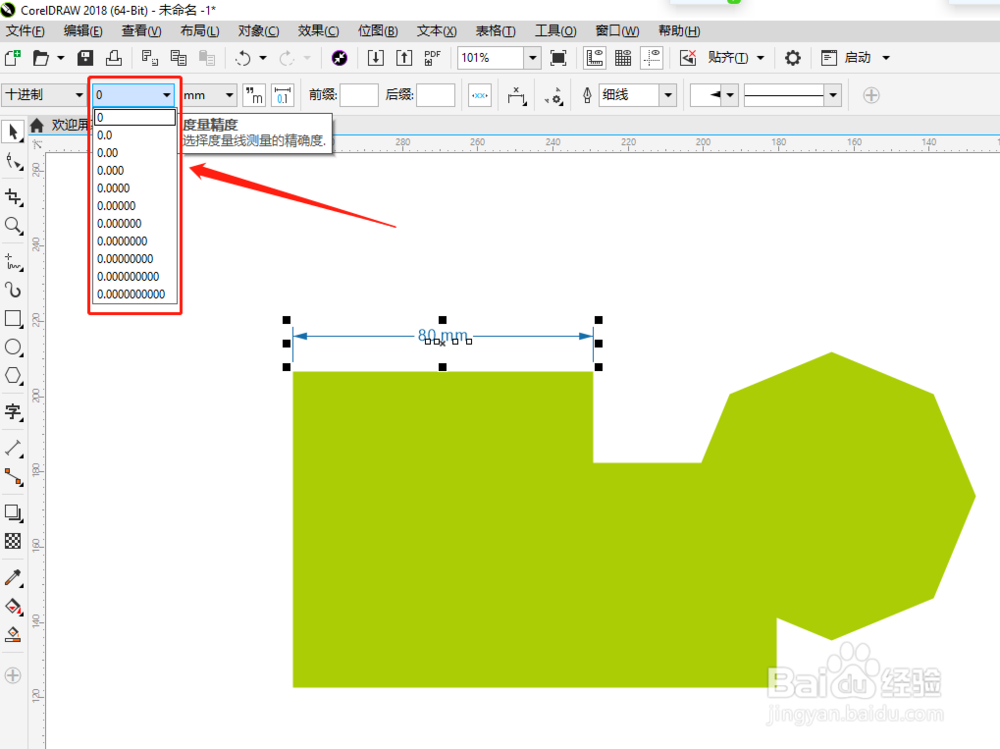Select the Artistic Media tool
Image resolution: width=1000 pixels, height=749 pixels.
point(13,290)
